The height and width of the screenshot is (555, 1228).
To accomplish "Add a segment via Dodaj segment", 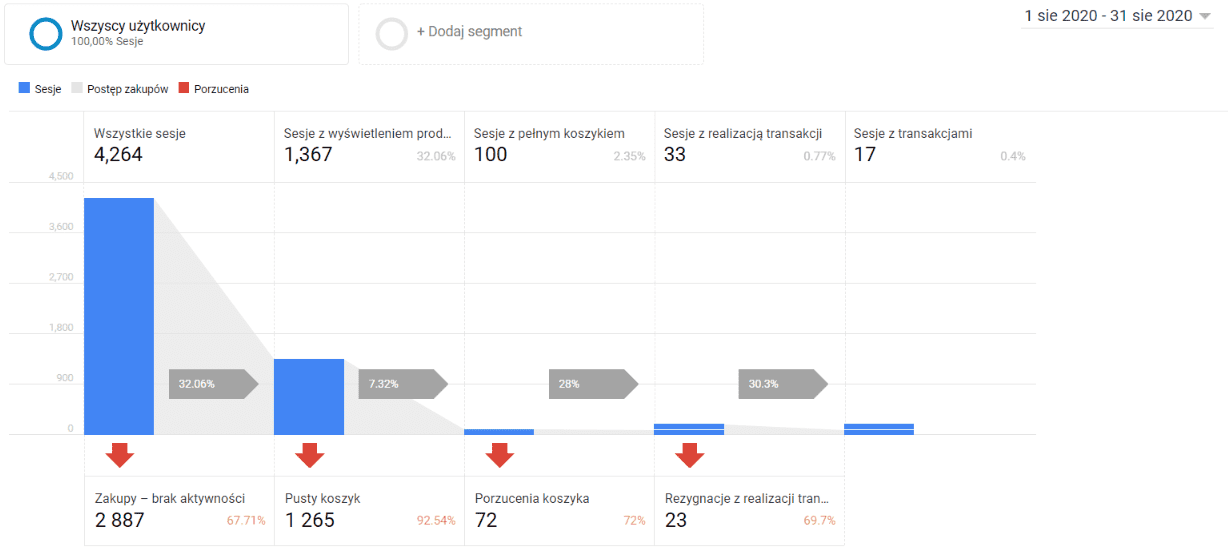I will pyautogui.click(x=470, y=32).
